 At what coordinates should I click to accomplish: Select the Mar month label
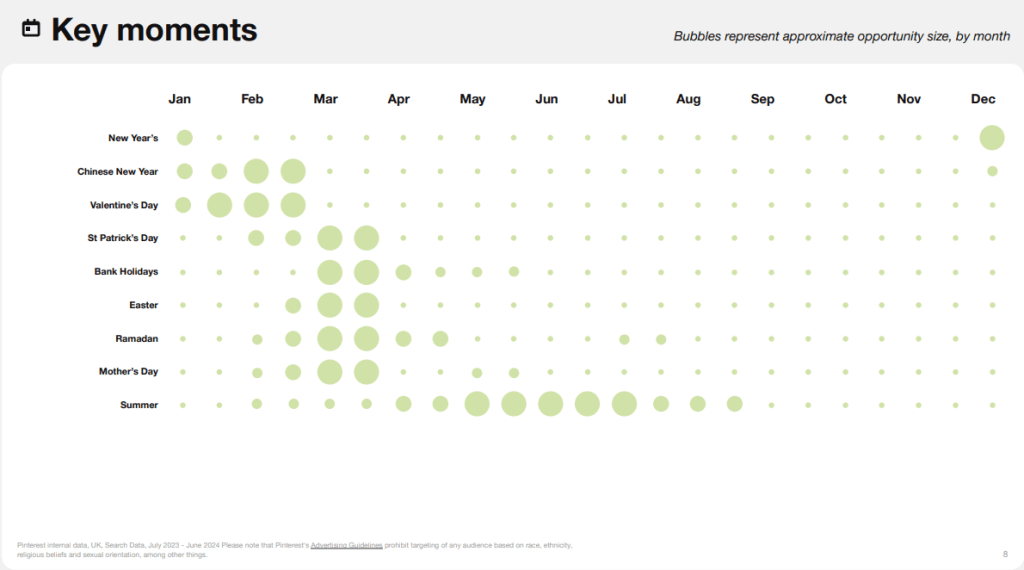click(x=325, y=99)
